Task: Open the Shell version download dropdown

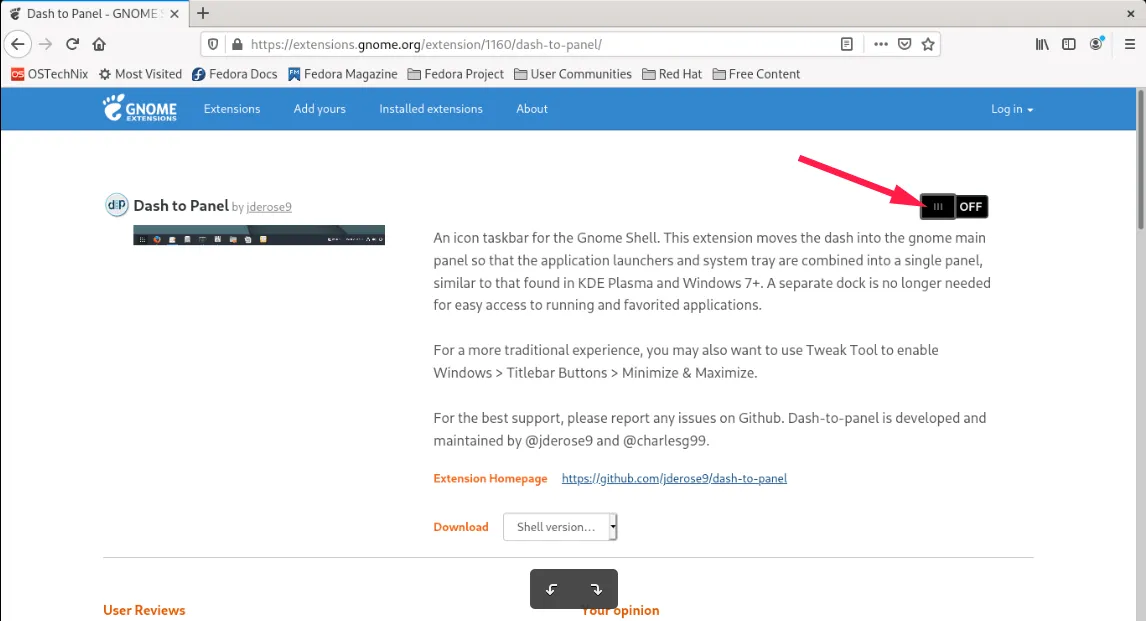Action: coord(559,527)
